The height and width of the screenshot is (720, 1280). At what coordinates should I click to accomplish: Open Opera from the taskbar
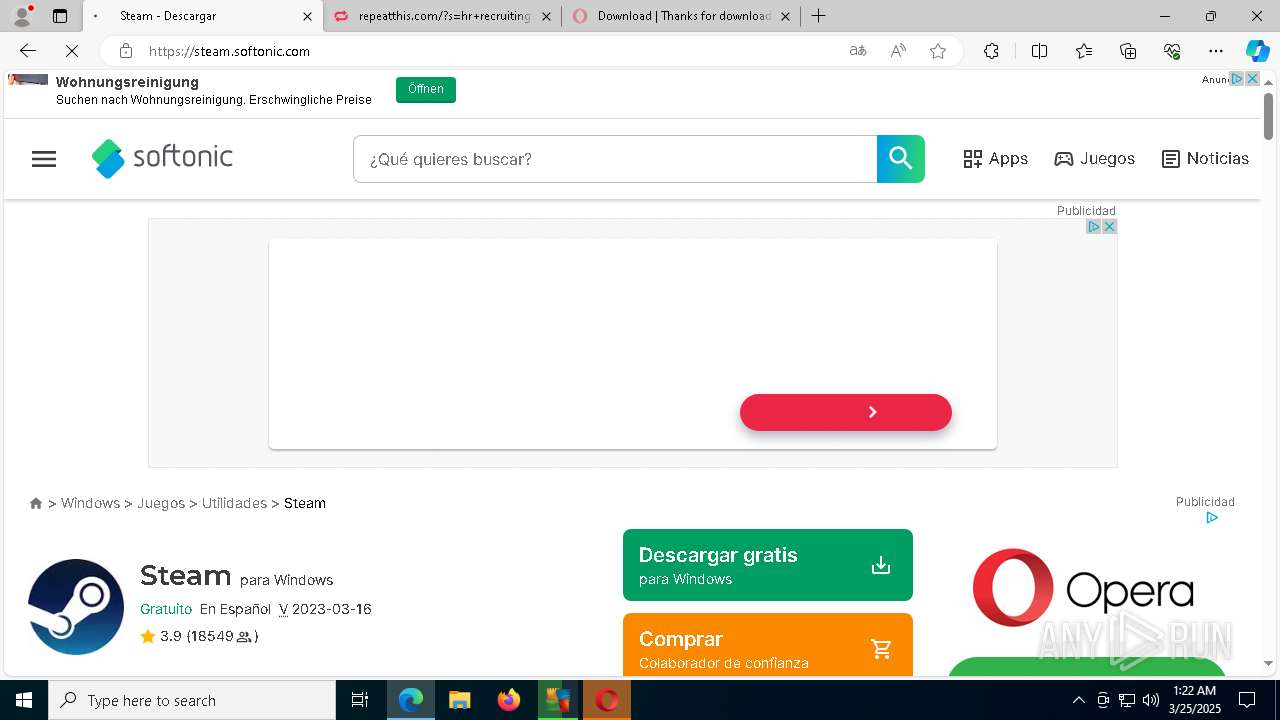click(x=607, y=700)
